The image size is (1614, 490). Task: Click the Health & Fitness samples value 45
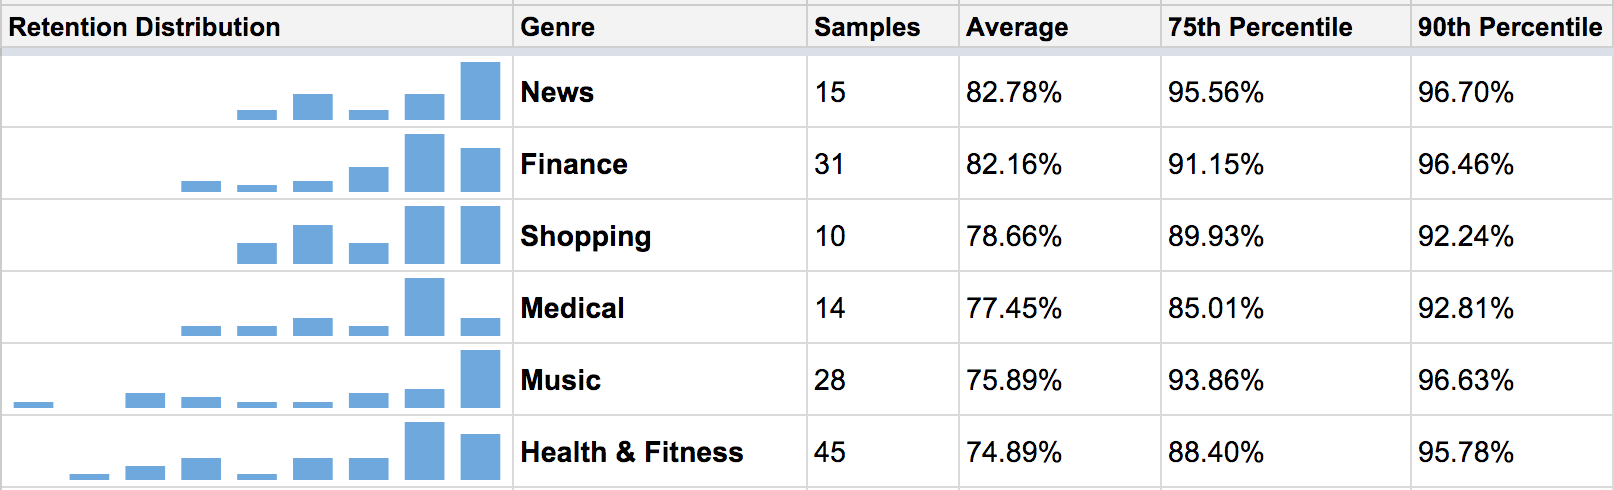[830, 452]
